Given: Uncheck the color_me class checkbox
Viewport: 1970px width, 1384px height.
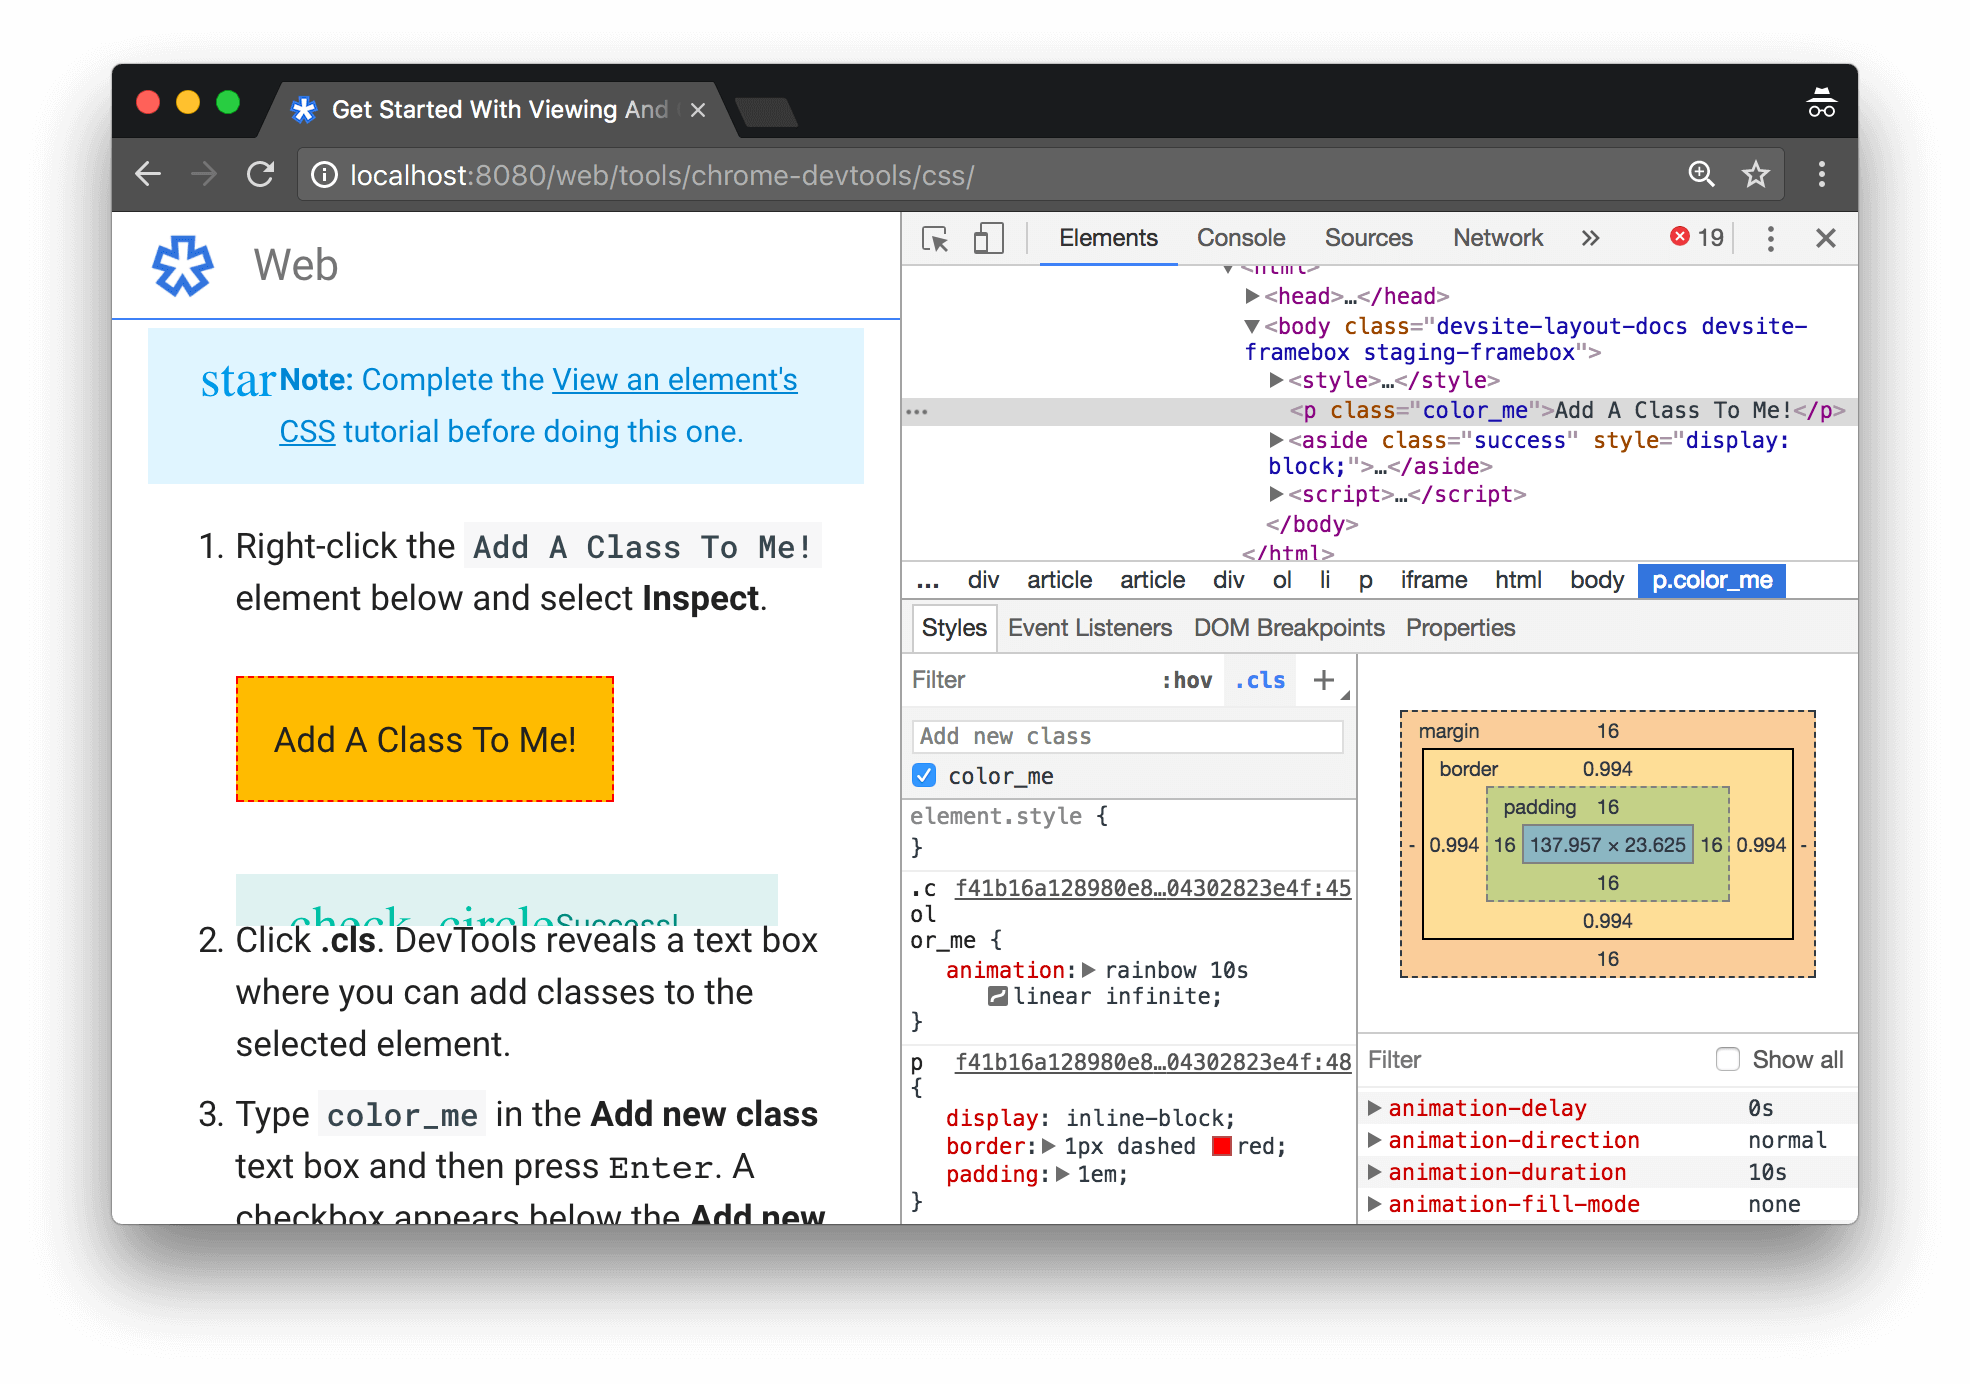Looking at the screenshot, I should (x=923, y=775).
